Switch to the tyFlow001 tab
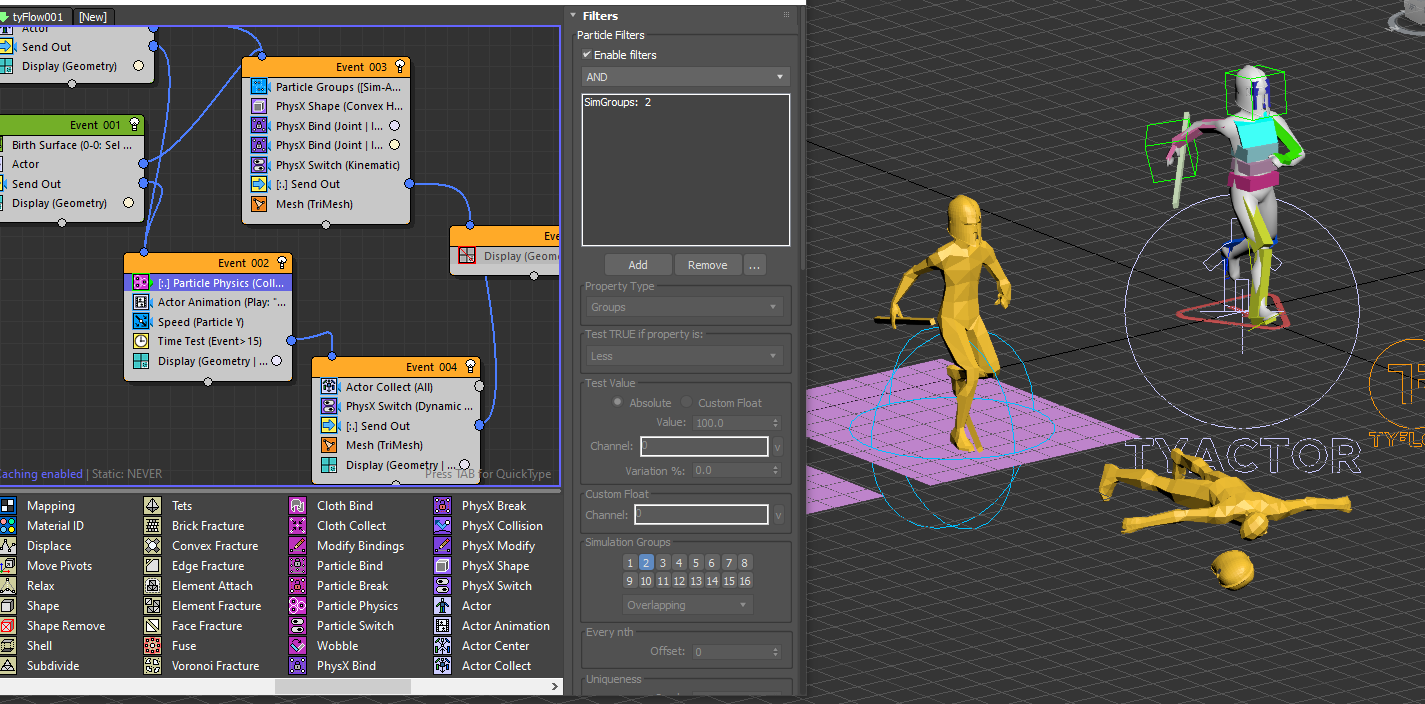The height and width of the screenshot is (704, 1425). pos(37,17)
